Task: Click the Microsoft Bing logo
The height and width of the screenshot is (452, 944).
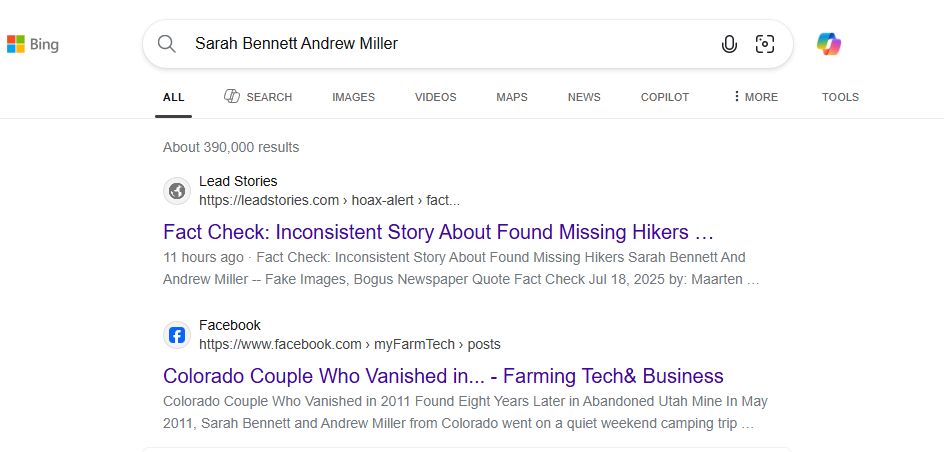Action: pos(33,44)
